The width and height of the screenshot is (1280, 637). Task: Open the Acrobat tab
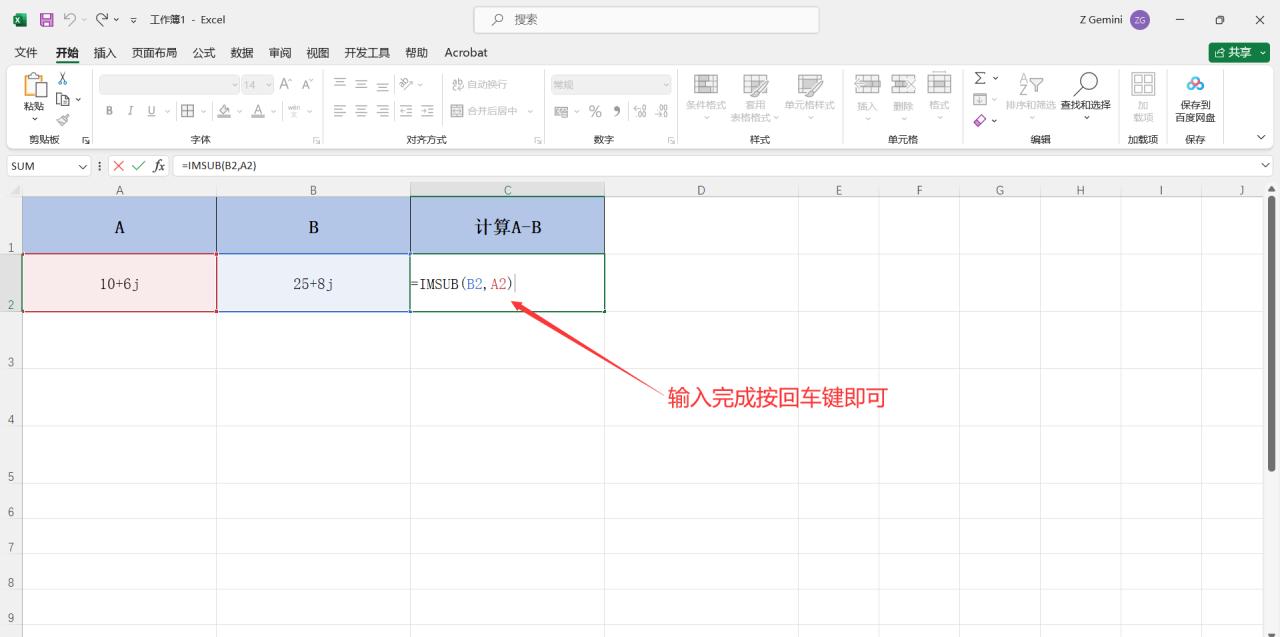click(x=466, y=53)
